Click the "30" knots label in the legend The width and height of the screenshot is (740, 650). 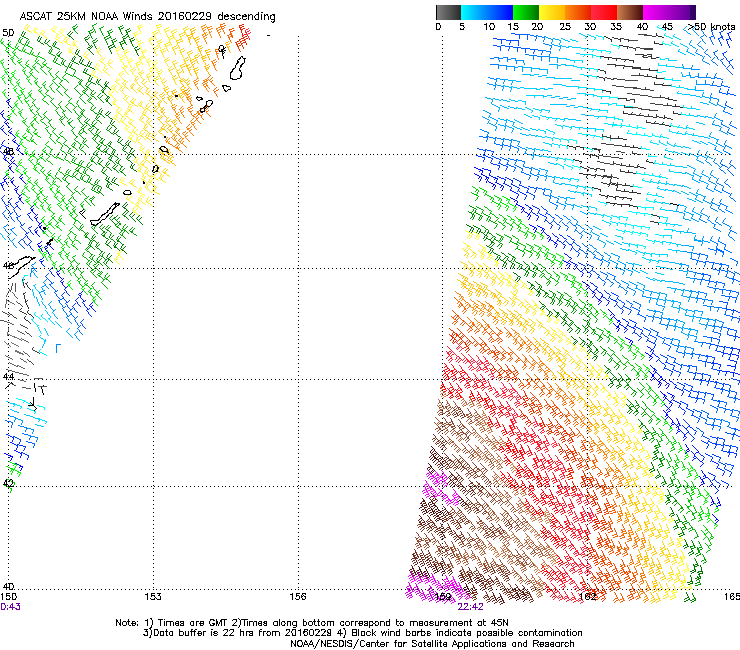pos(590,27)
